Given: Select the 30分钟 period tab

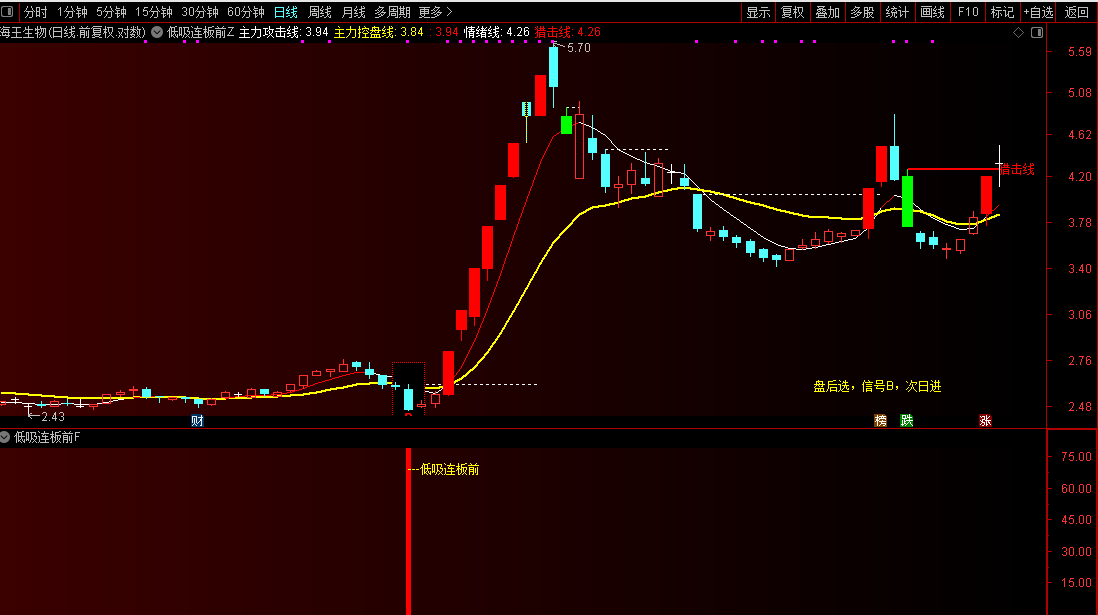Looking at the screenshot, I should click(200, 12).
